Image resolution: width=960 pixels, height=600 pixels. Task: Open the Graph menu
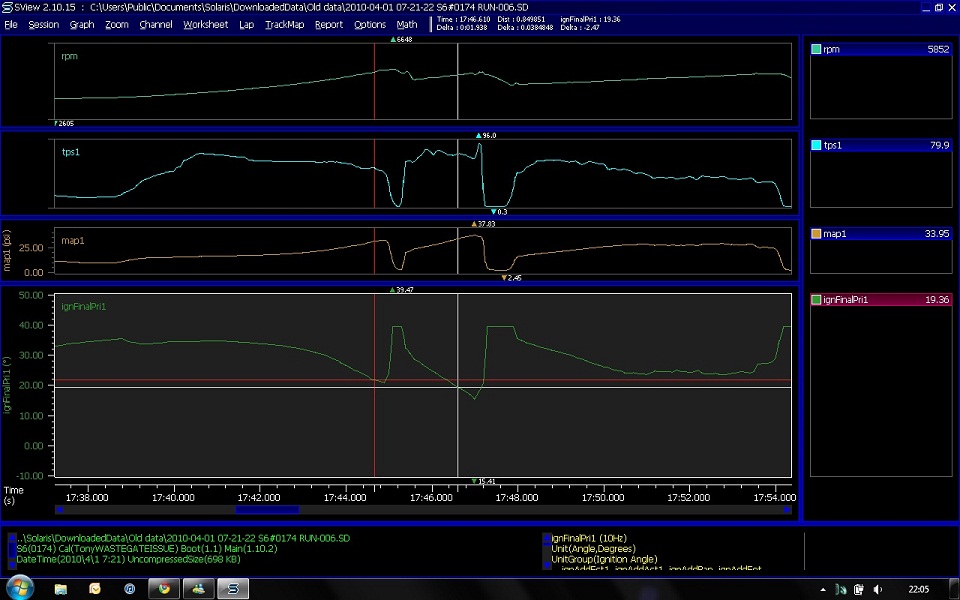pos(81,24)
